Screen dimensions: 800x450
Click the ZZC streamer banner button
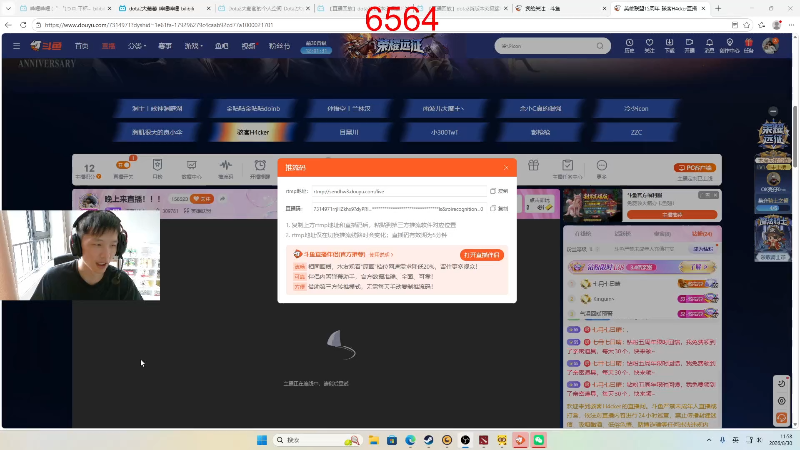pyautogui.click(x=636, y=132)
